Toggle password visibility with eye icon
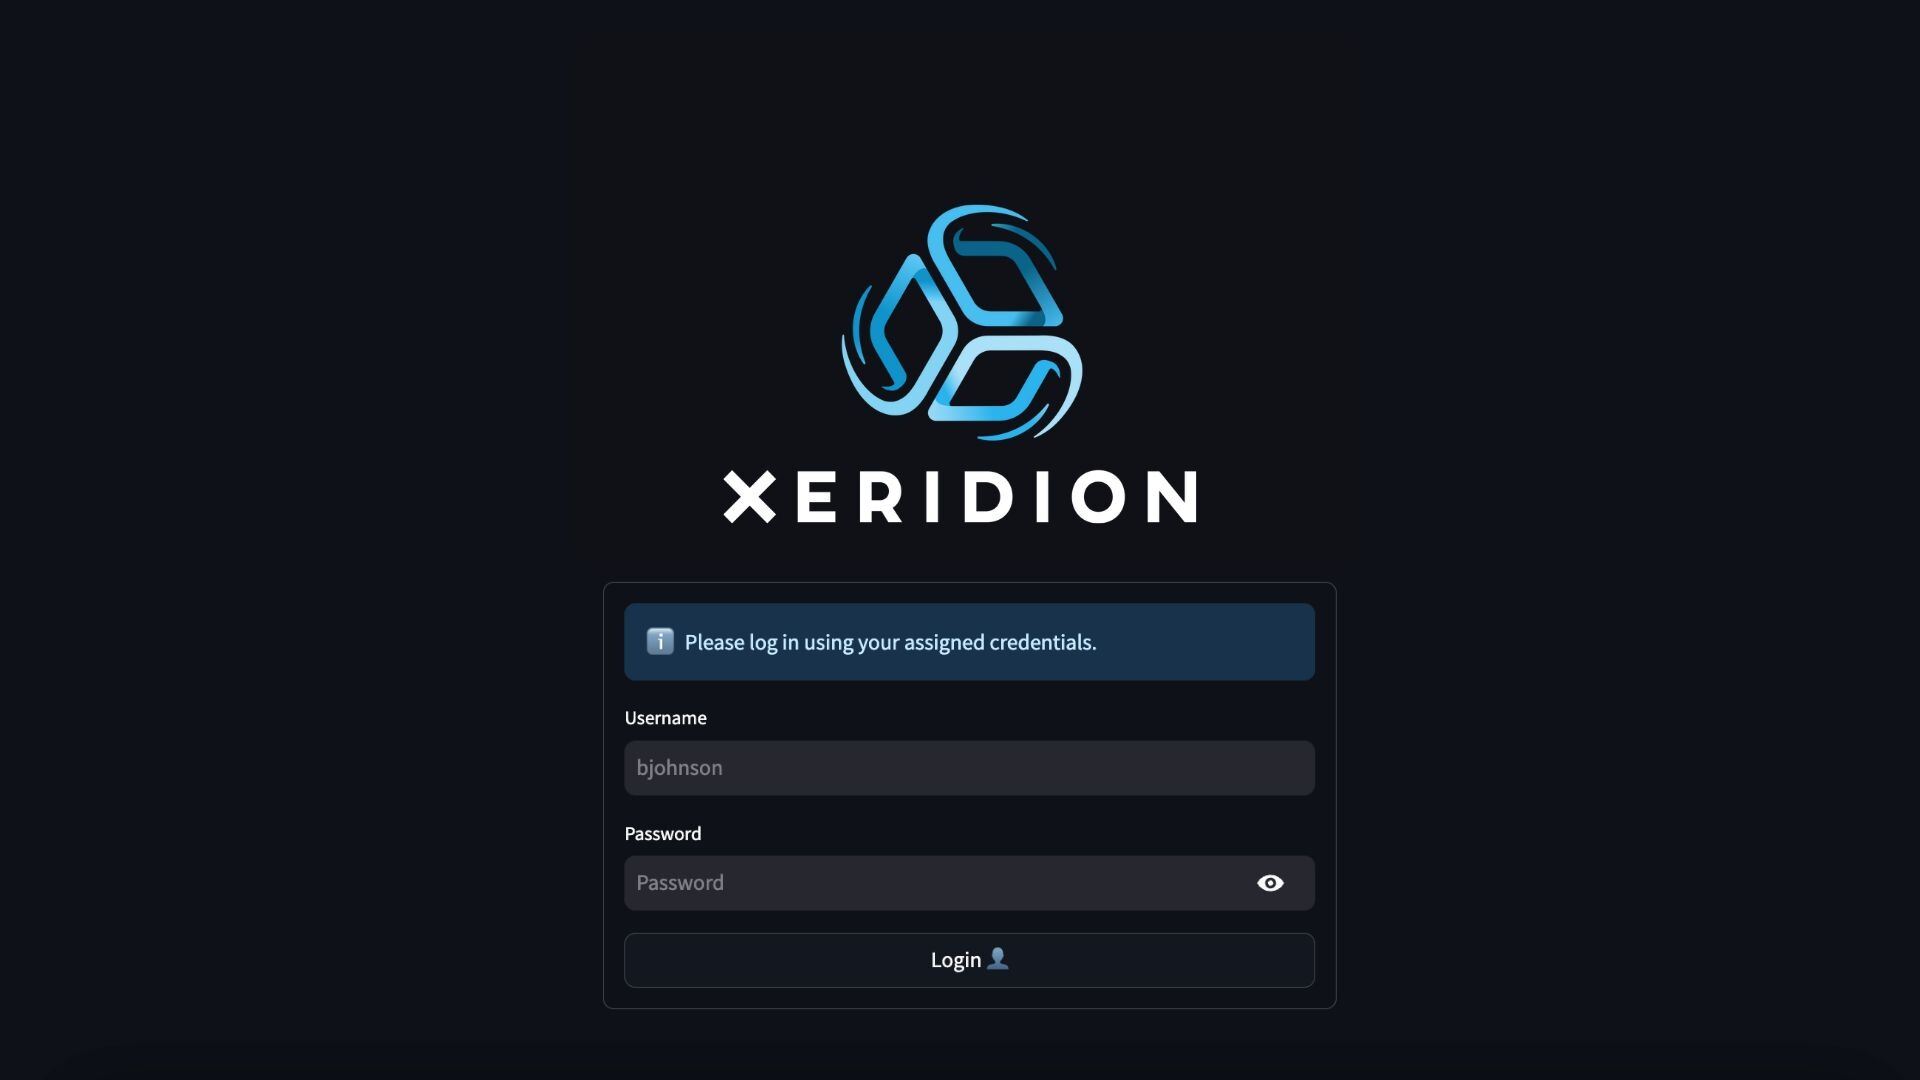 coord(1270,882)
